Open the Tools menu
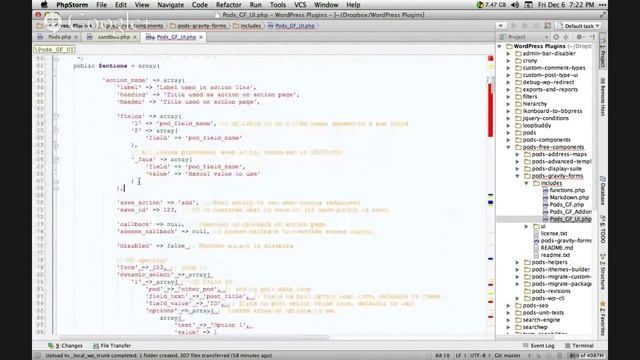Viewport: 640px width, 360px height. coord(278,5)
